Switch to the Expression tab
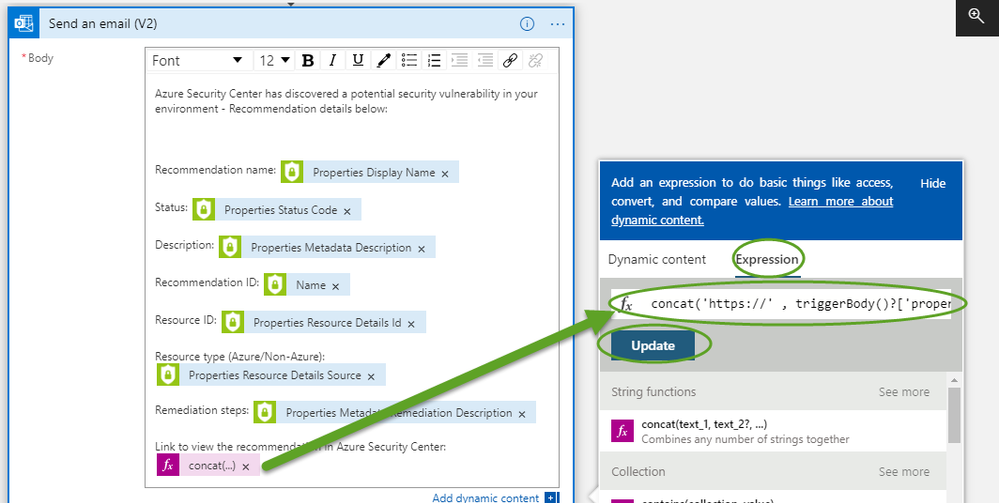 [x=766, y=259]
